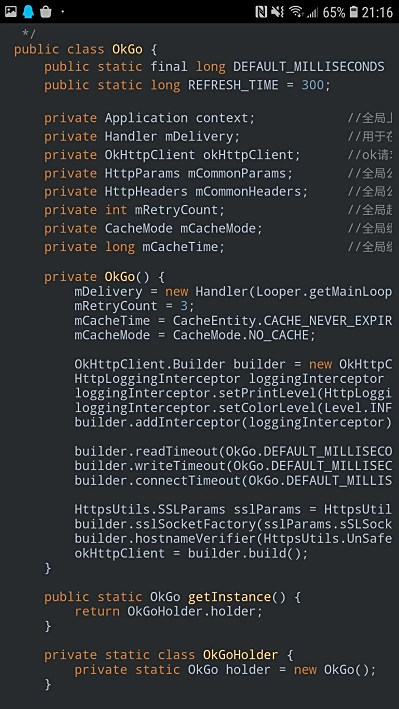Click the builder.readTimeout code line
The width and height of the screenshot is (399, 709).
coord(233,451)
